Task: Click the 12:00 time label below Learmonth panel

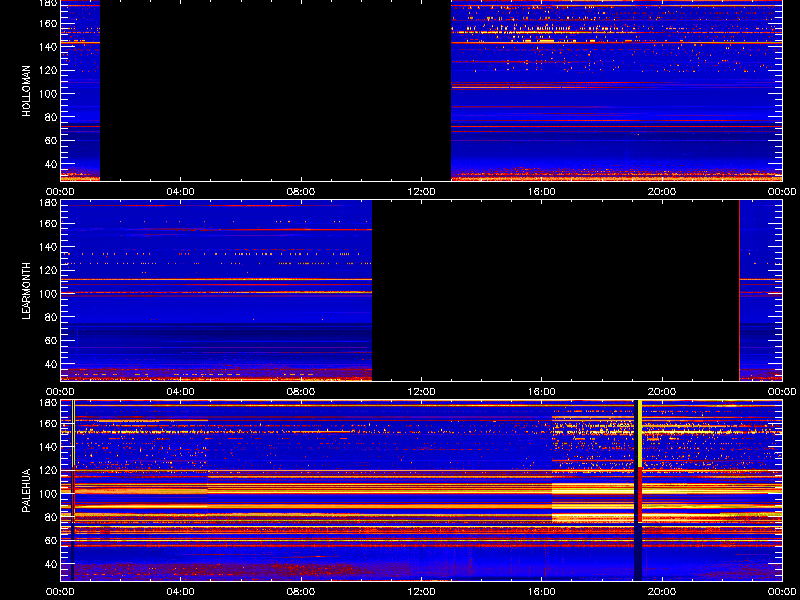Action: 421,392
